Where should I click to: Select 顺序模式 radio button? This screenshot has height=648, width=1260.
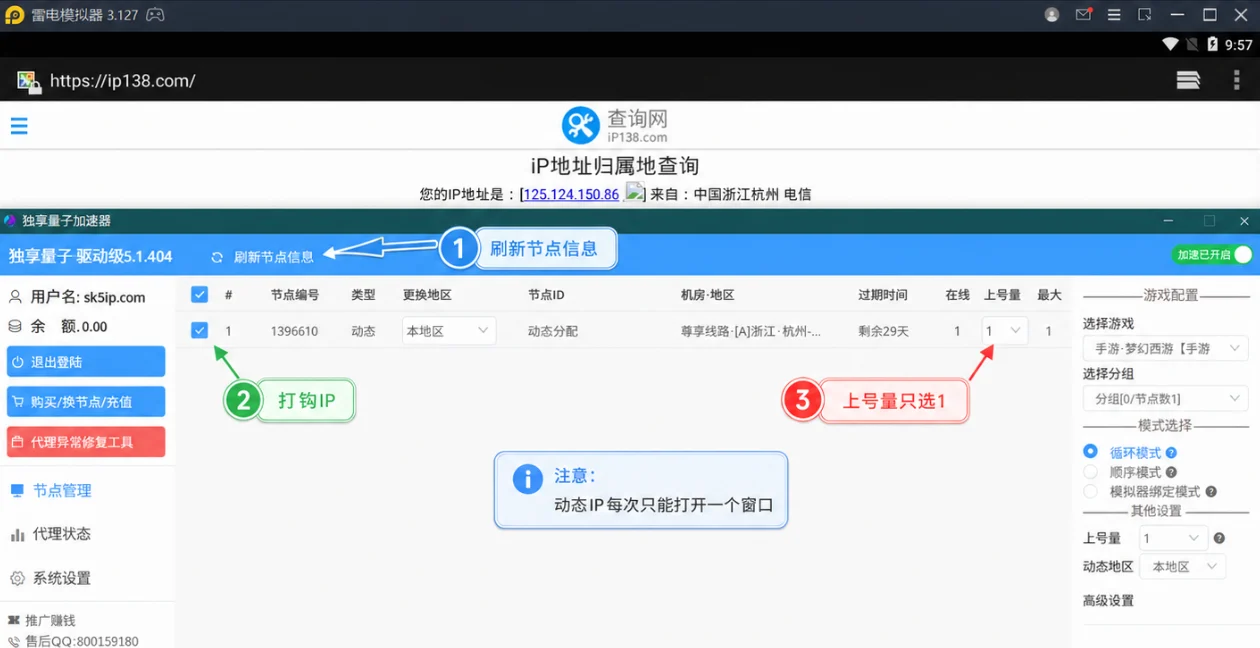pos(1090,472)
